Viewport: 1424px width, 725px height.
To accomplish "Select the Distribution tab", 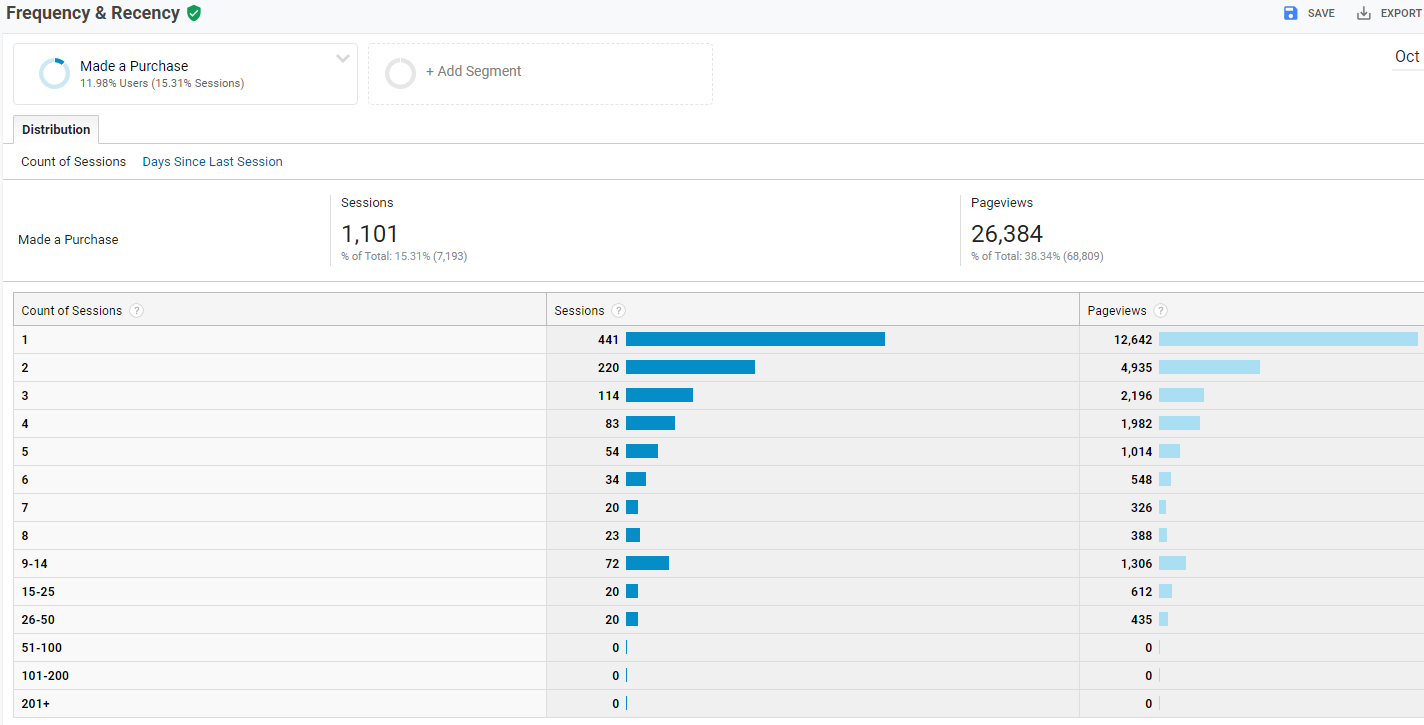I will [x=56, y=130].
